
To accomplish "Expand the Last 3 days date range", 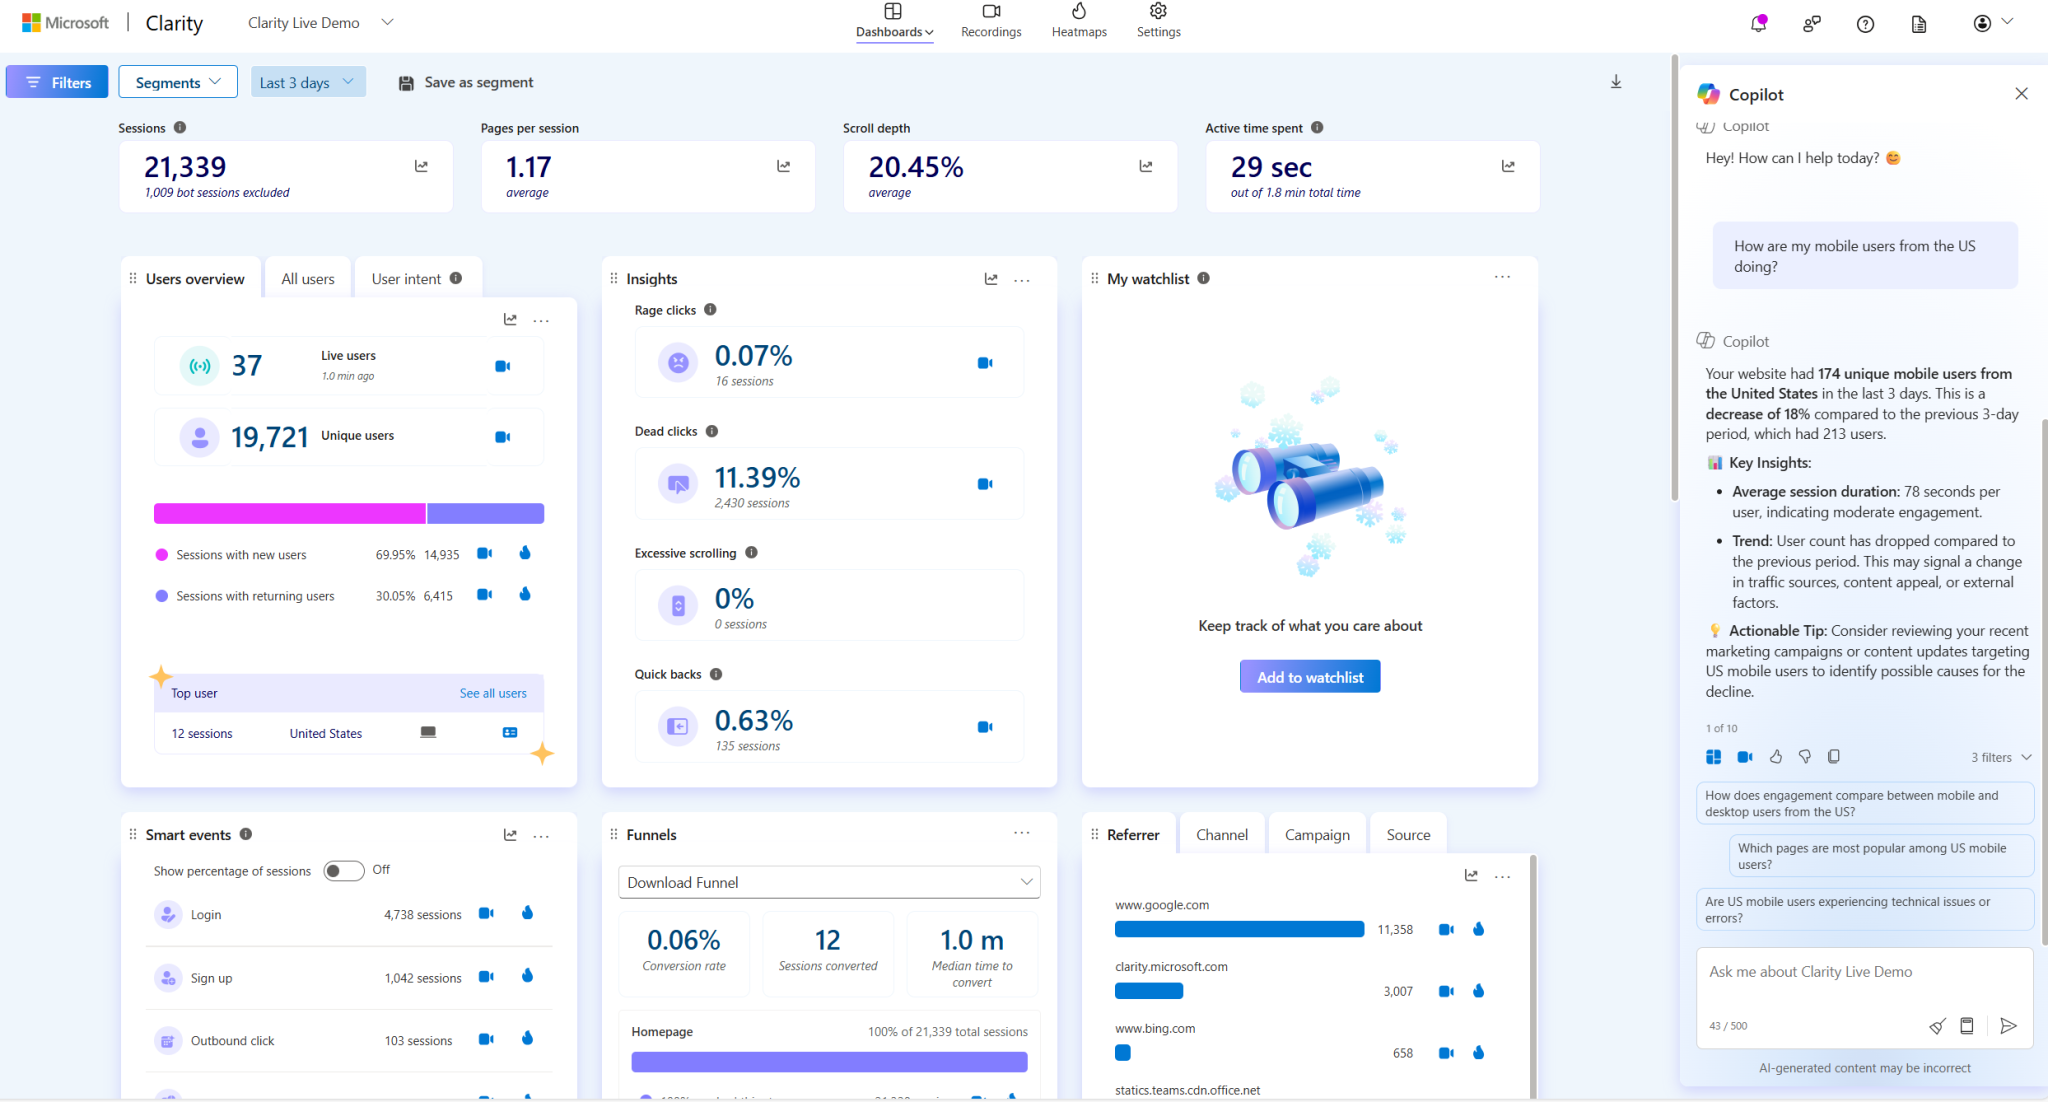I will (307, 82).
